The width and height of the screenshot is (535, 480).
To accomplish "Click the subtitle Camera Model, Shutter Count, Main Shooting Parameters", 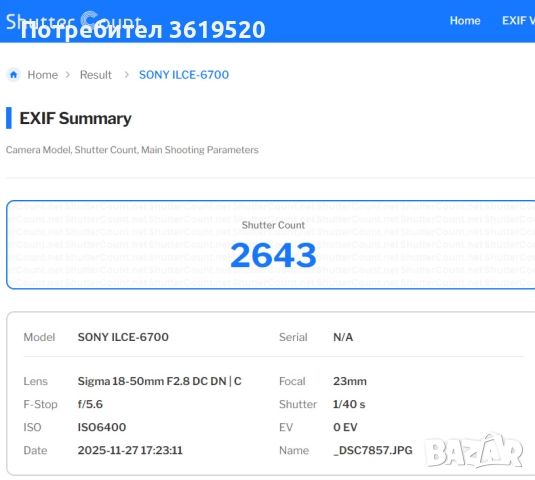I will click(x=132, y=150).
